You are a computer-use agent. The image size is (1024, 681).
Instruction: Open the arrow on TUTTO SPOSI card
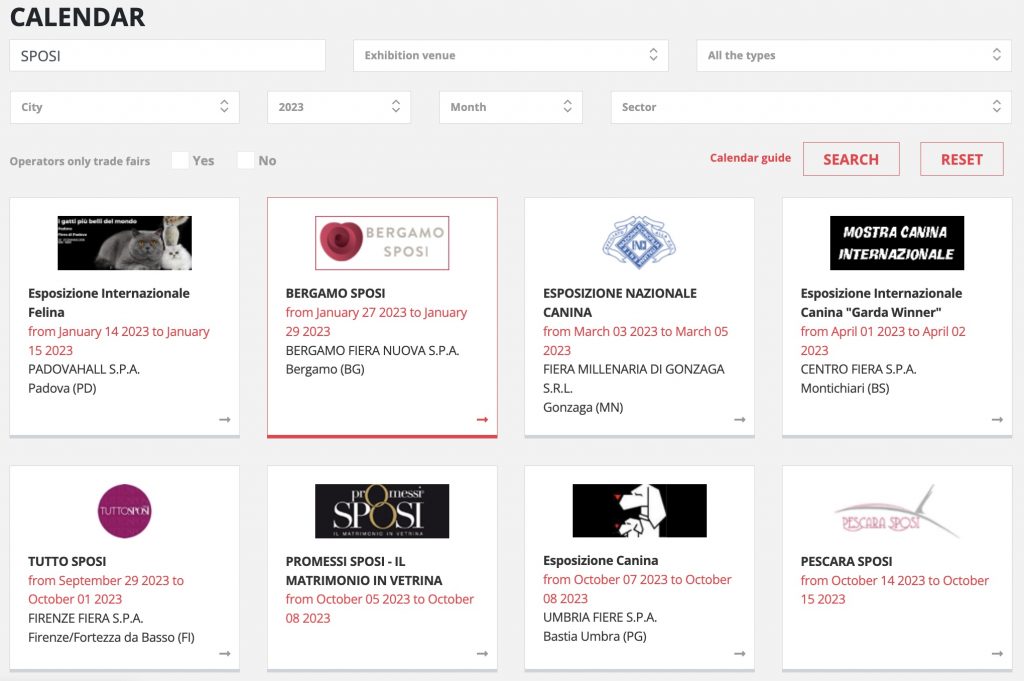pyautogui.click(x=225, y=653)
